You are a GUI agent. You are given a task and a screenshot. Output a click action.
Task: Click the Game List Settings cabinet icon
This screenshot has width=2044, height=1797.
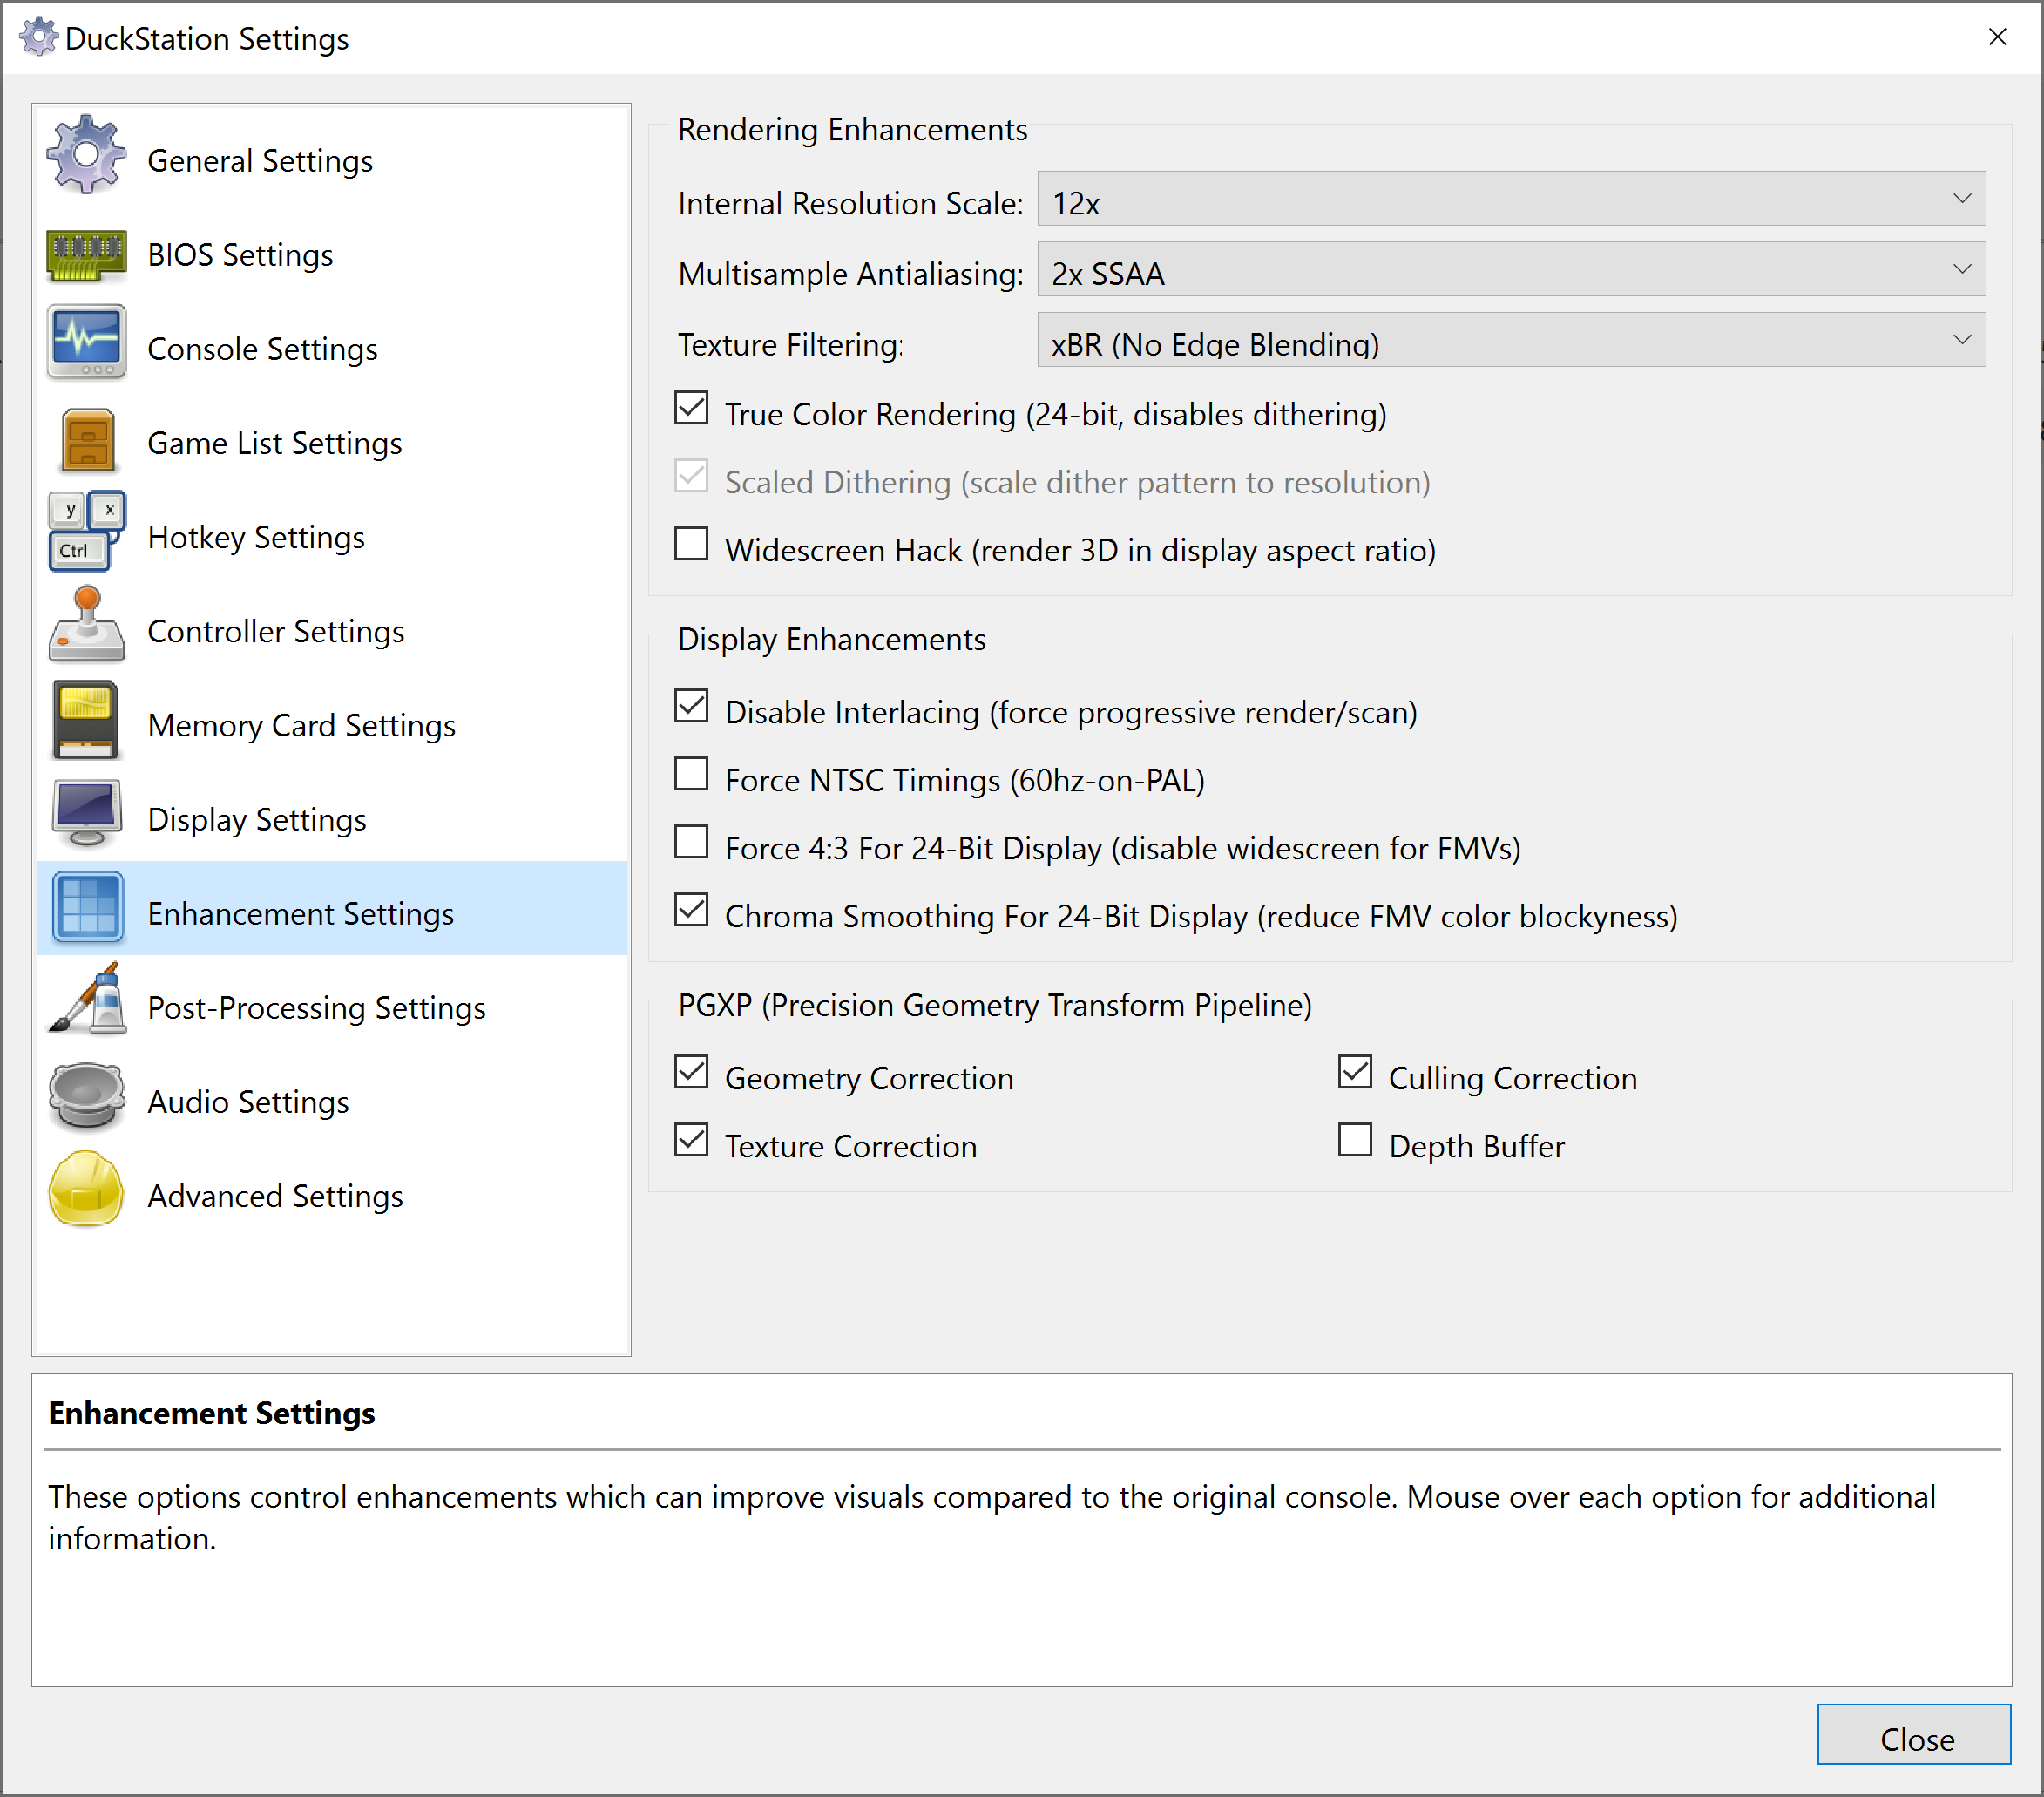tap(88, 439)
